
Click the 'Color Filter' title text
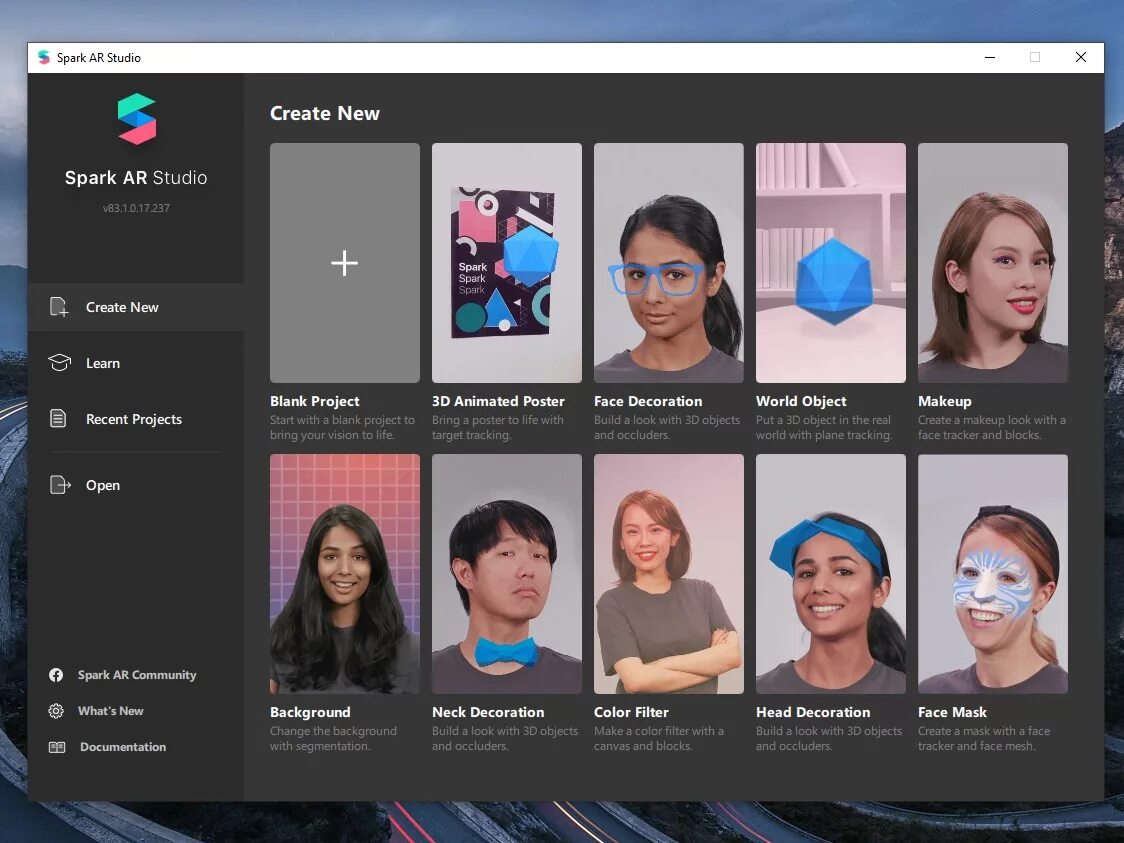[x=631, y=713]
